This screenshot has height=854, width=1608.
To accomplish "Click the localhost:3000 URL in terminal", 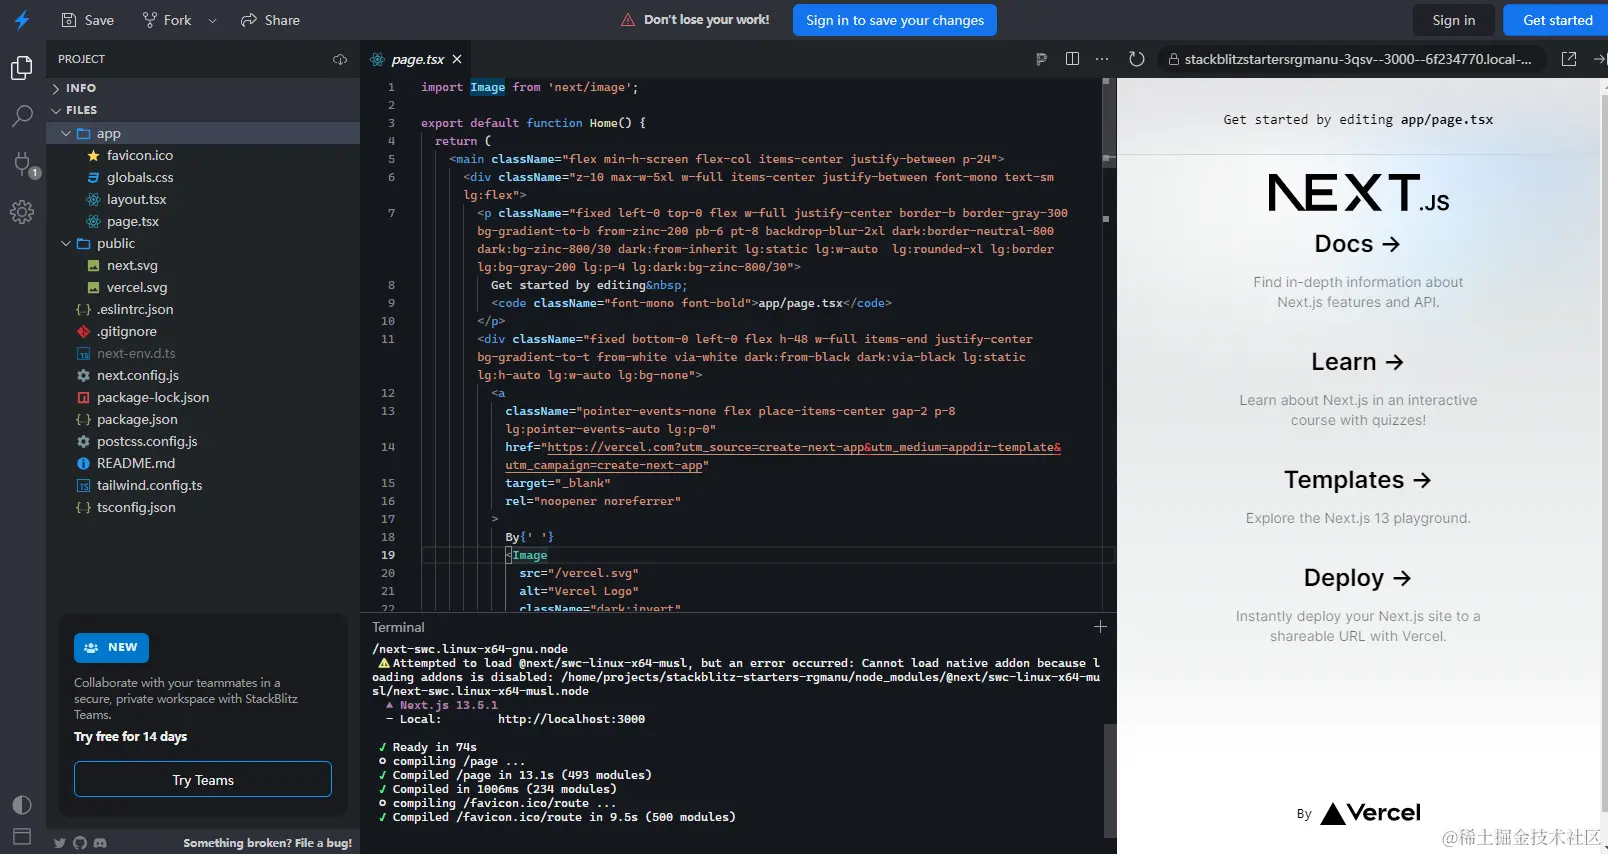I will tap(571, 719).
